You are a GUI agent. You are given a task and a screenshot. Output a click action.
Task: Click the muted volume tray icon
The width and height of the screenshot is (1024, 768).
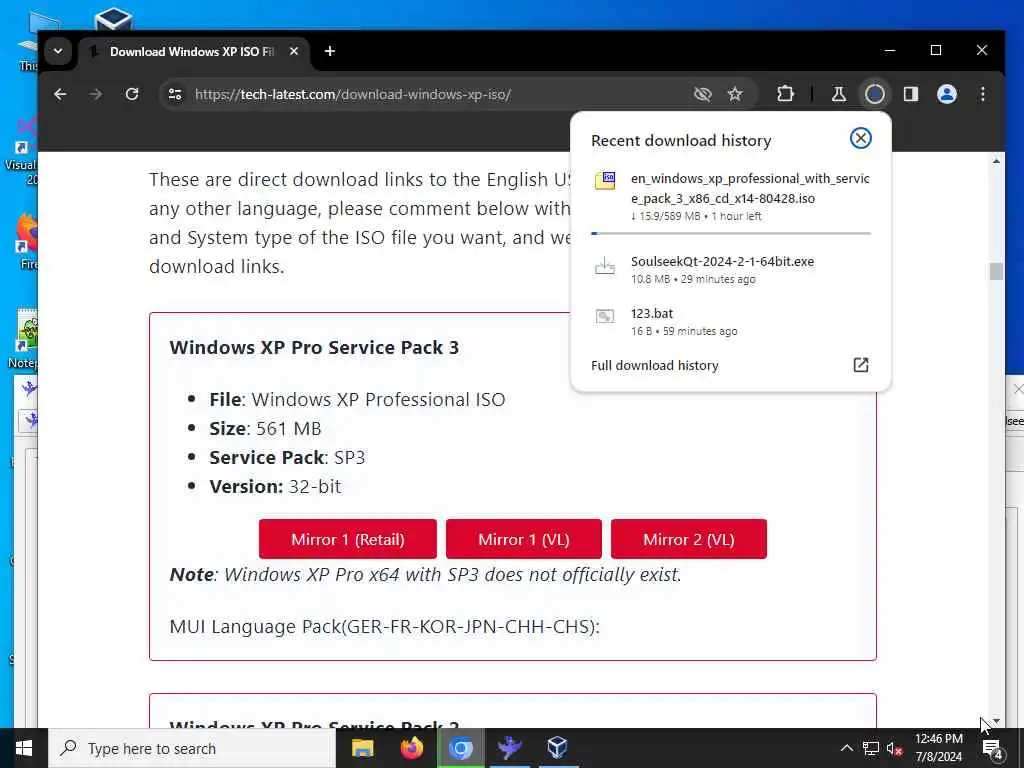[x=894, y=748]
